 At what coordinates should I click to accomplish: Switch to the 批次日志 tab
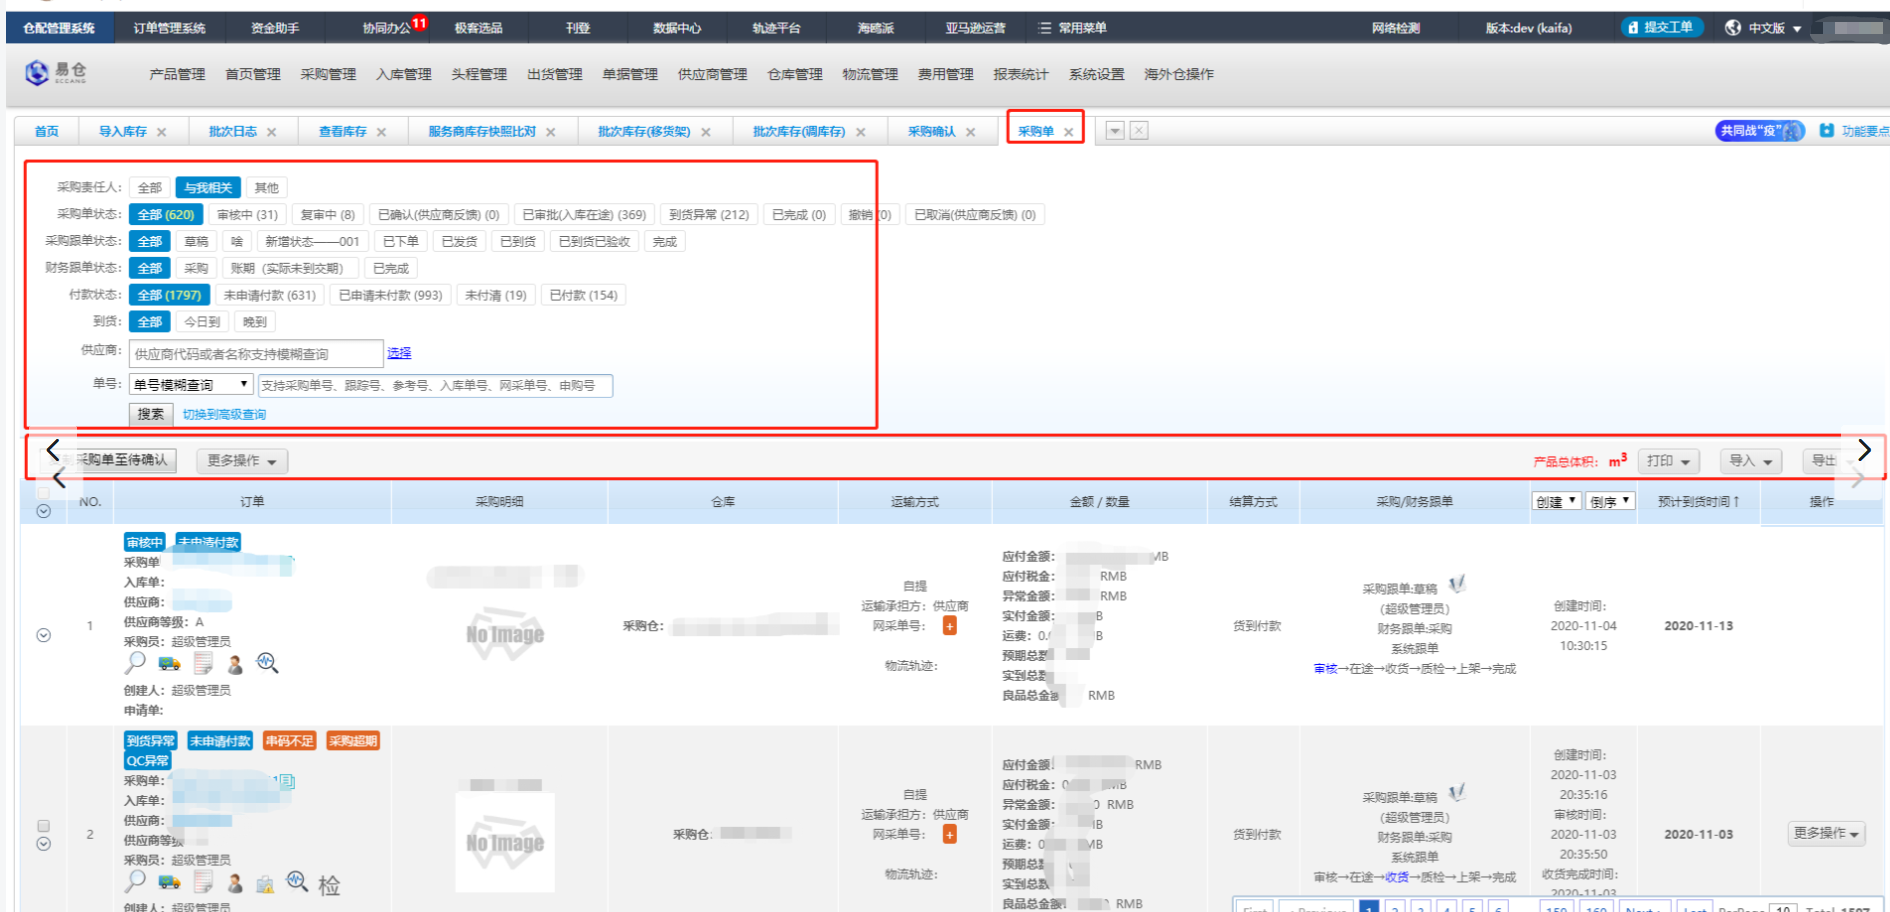233,130
